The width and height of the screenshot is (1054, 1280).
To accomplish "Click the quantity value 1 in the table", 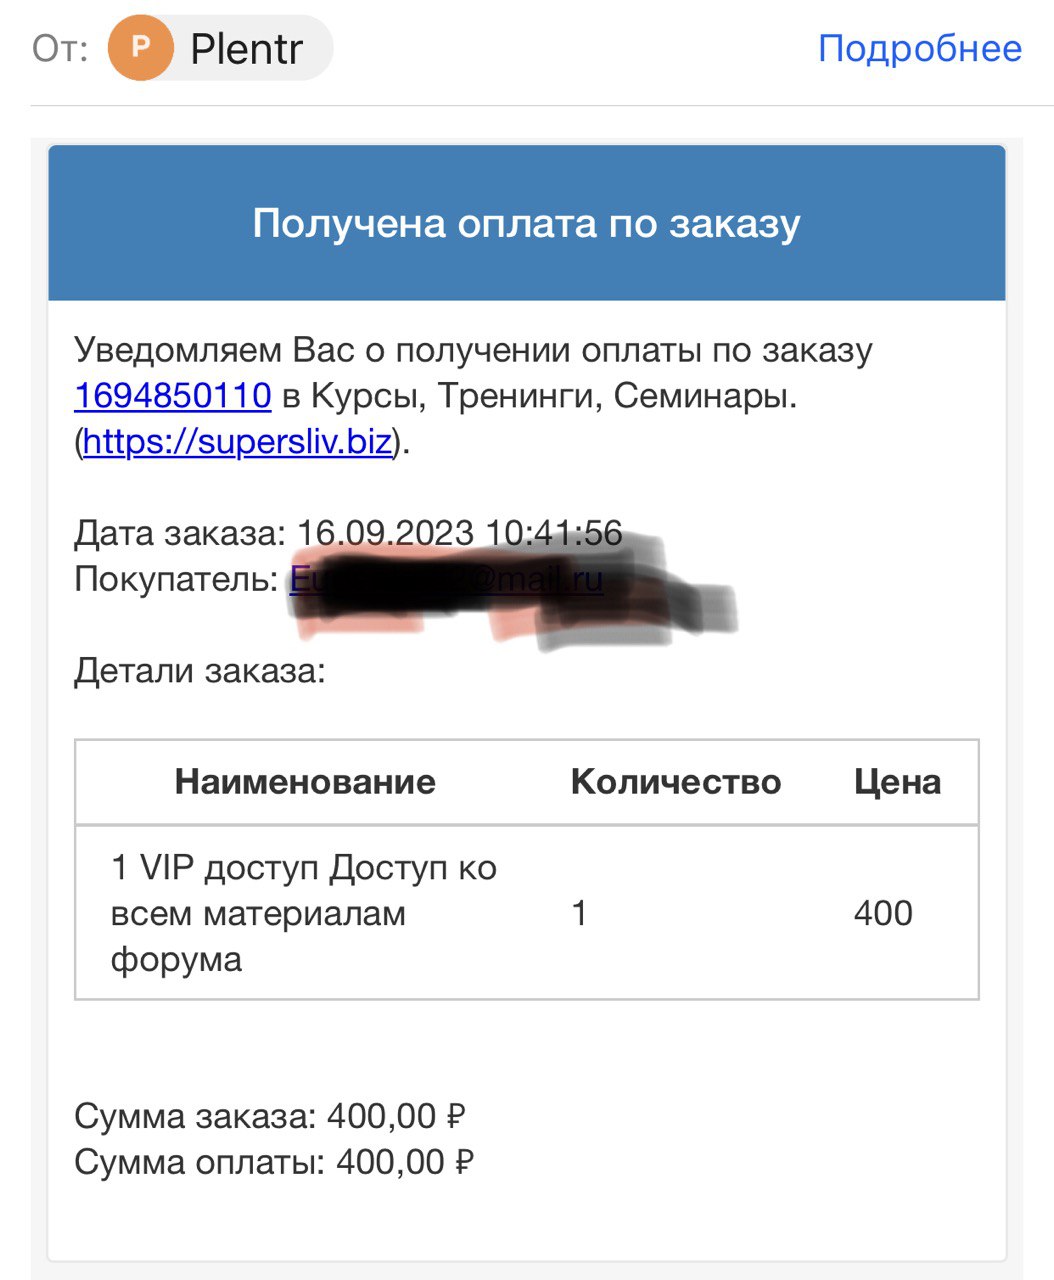I will click(x=579, y=913).
